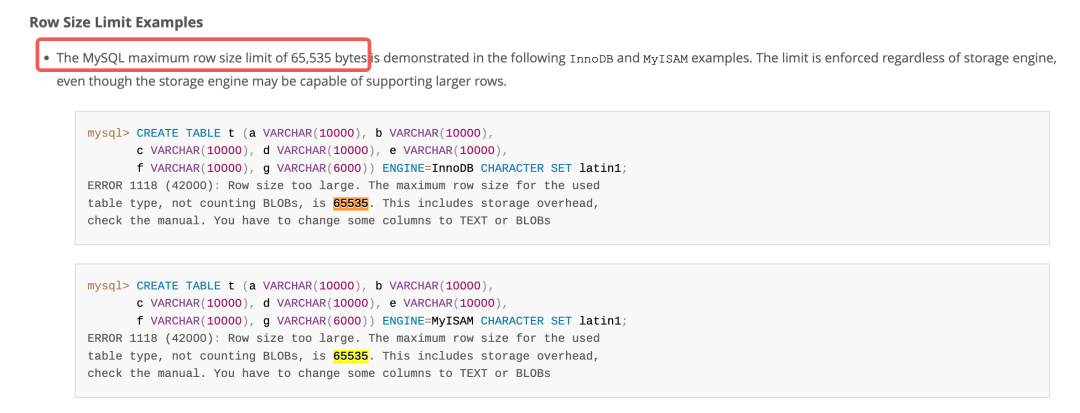Click "ERROR 1118 (42000)" in the InnoDB example
The width and height of the screenshot is (1080, 413).
[152, 185]
